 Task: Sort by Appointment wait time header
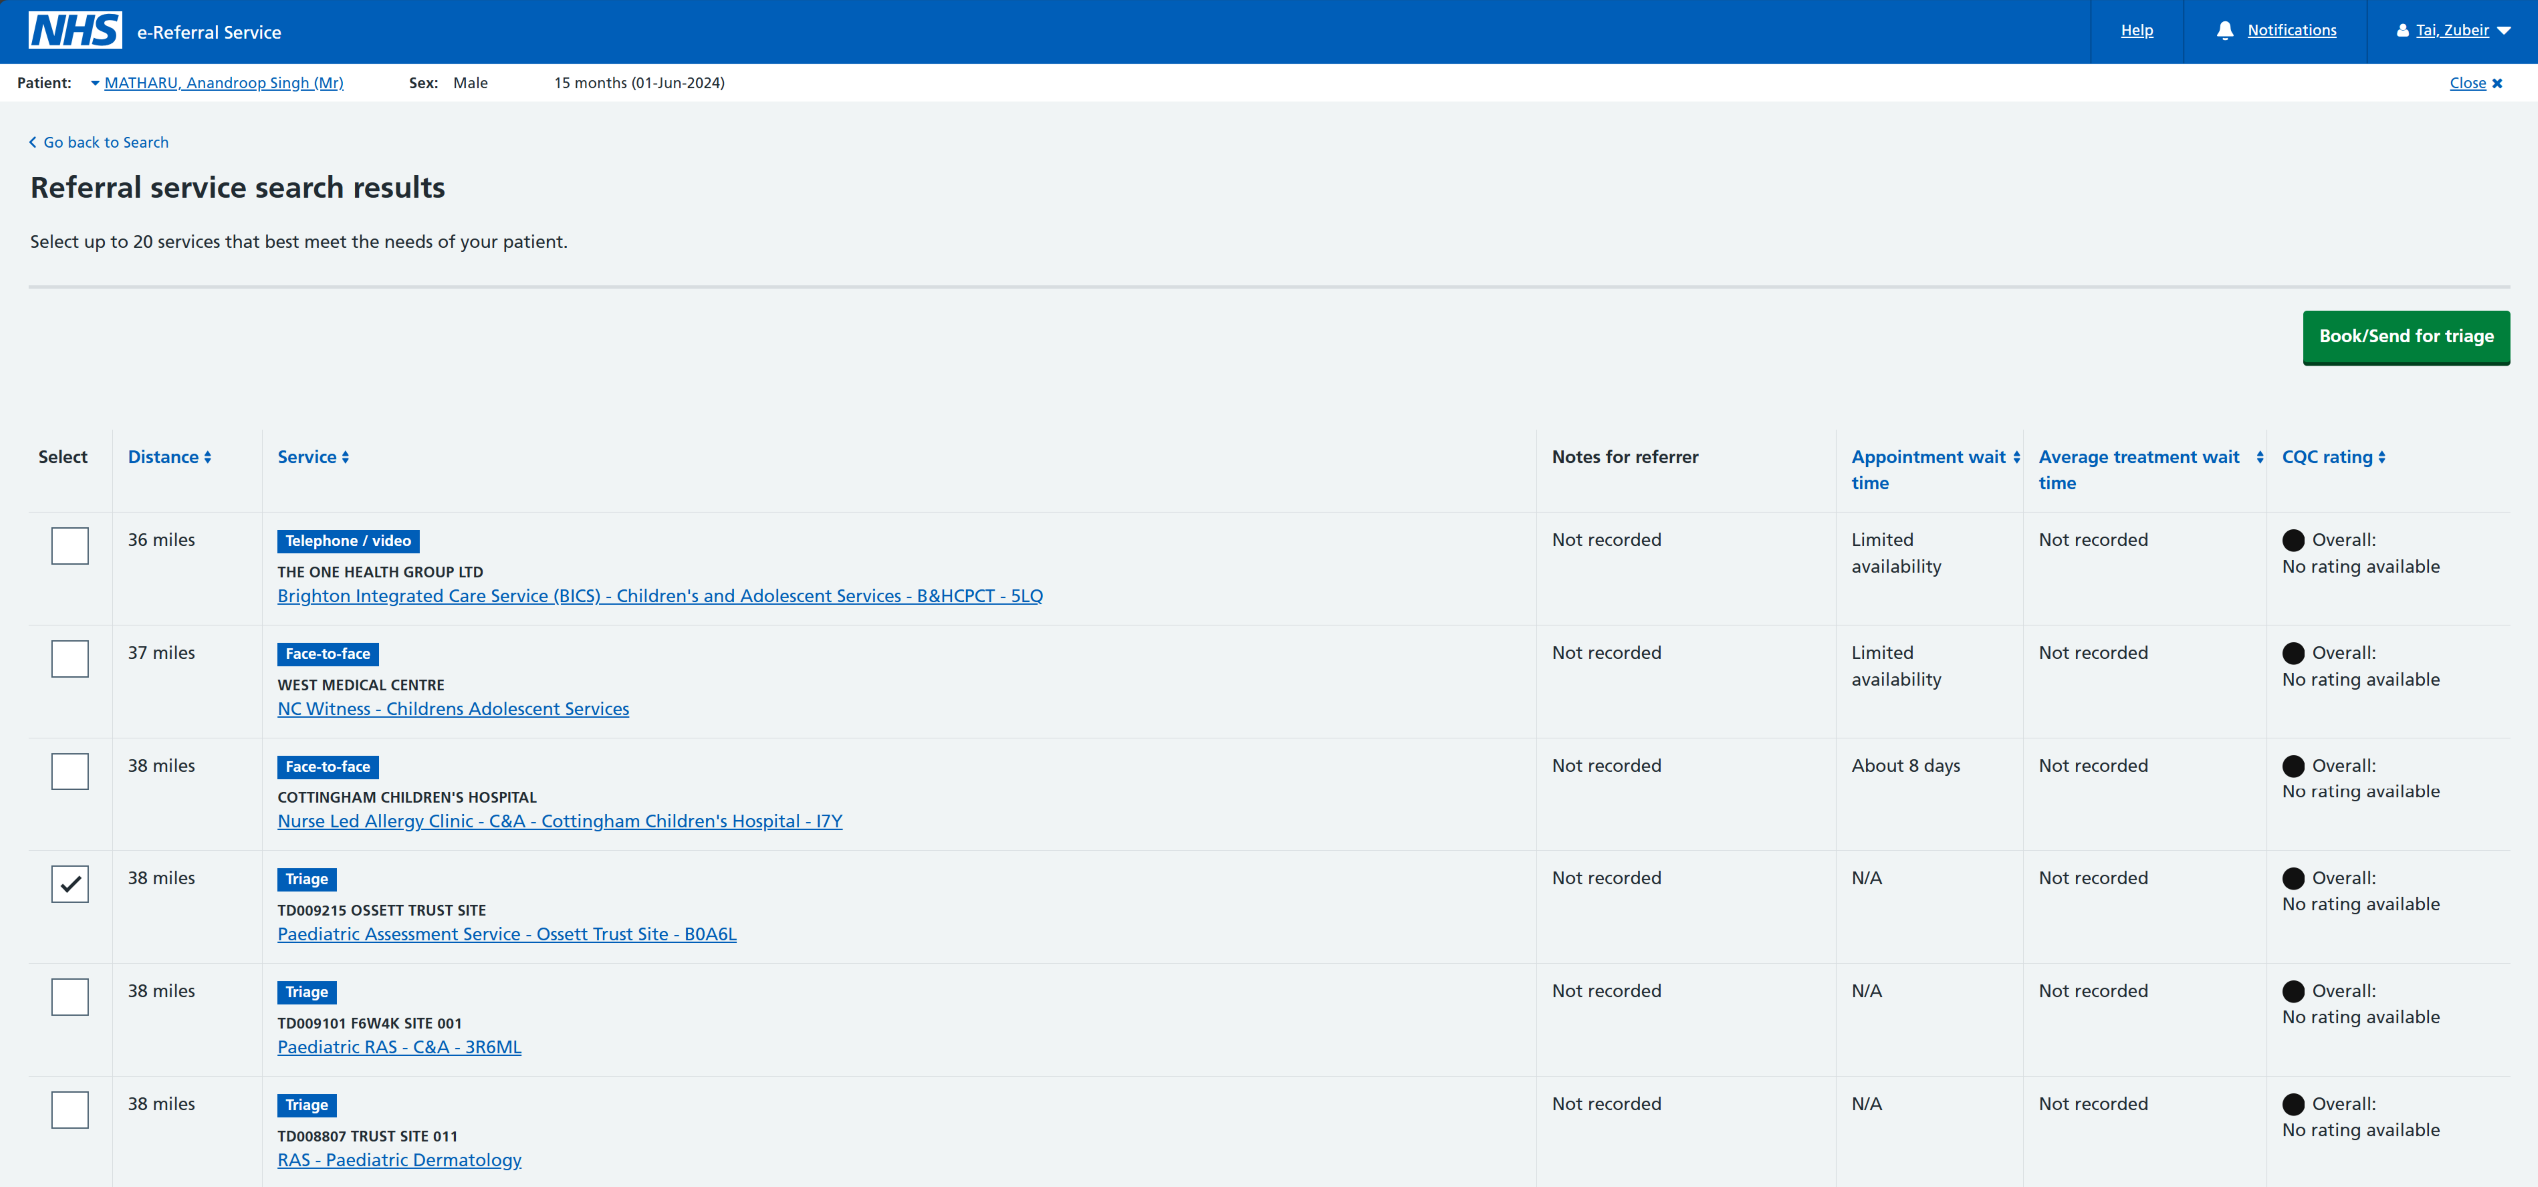(x=1929, y=470)
